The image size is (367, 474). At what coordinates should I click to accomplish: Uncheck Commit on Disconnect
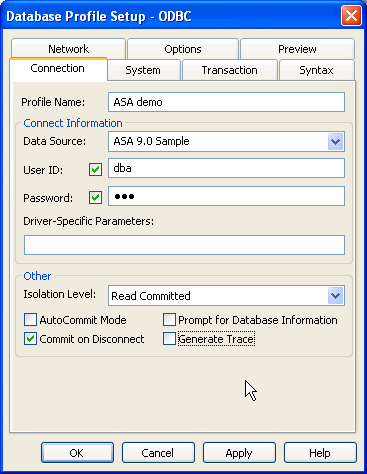pyautogui.click(x=30, y=339)
